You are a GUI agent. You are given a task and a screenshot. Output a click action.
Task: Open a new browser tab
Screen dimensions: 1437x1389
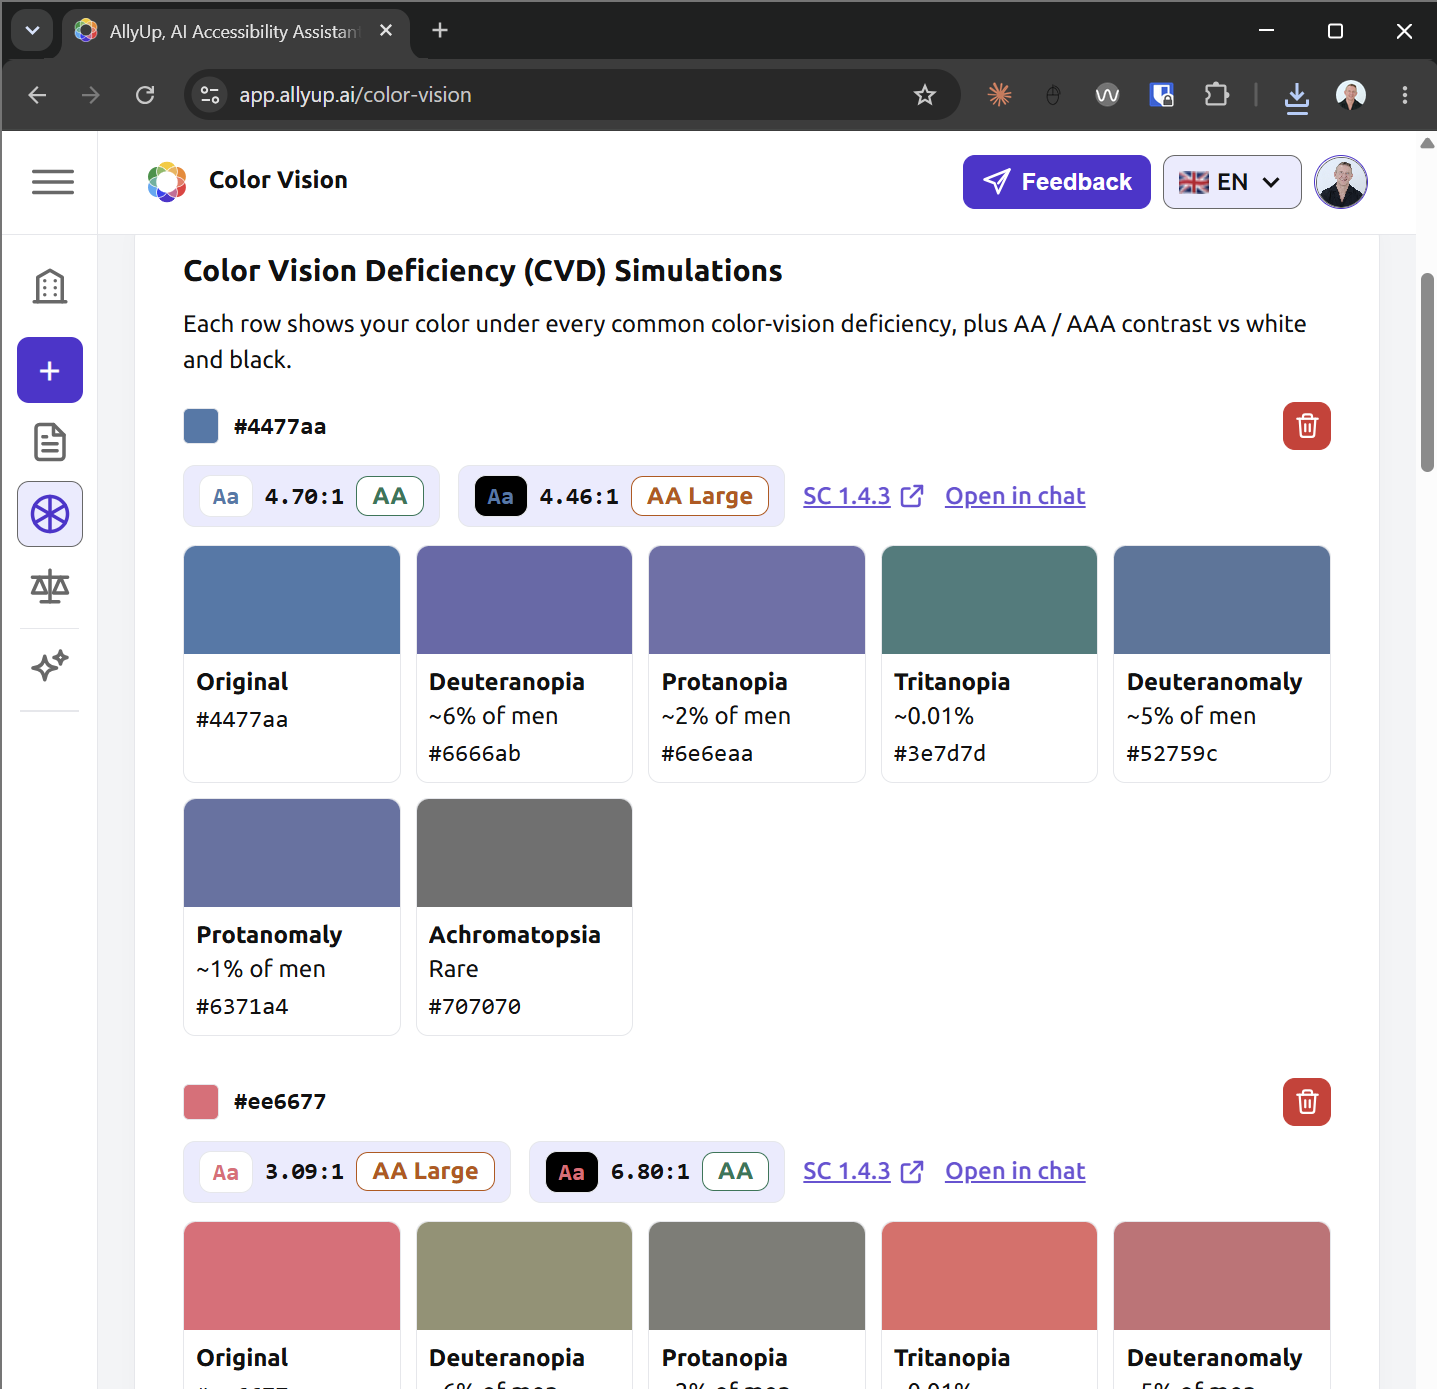tap(440, 31)
